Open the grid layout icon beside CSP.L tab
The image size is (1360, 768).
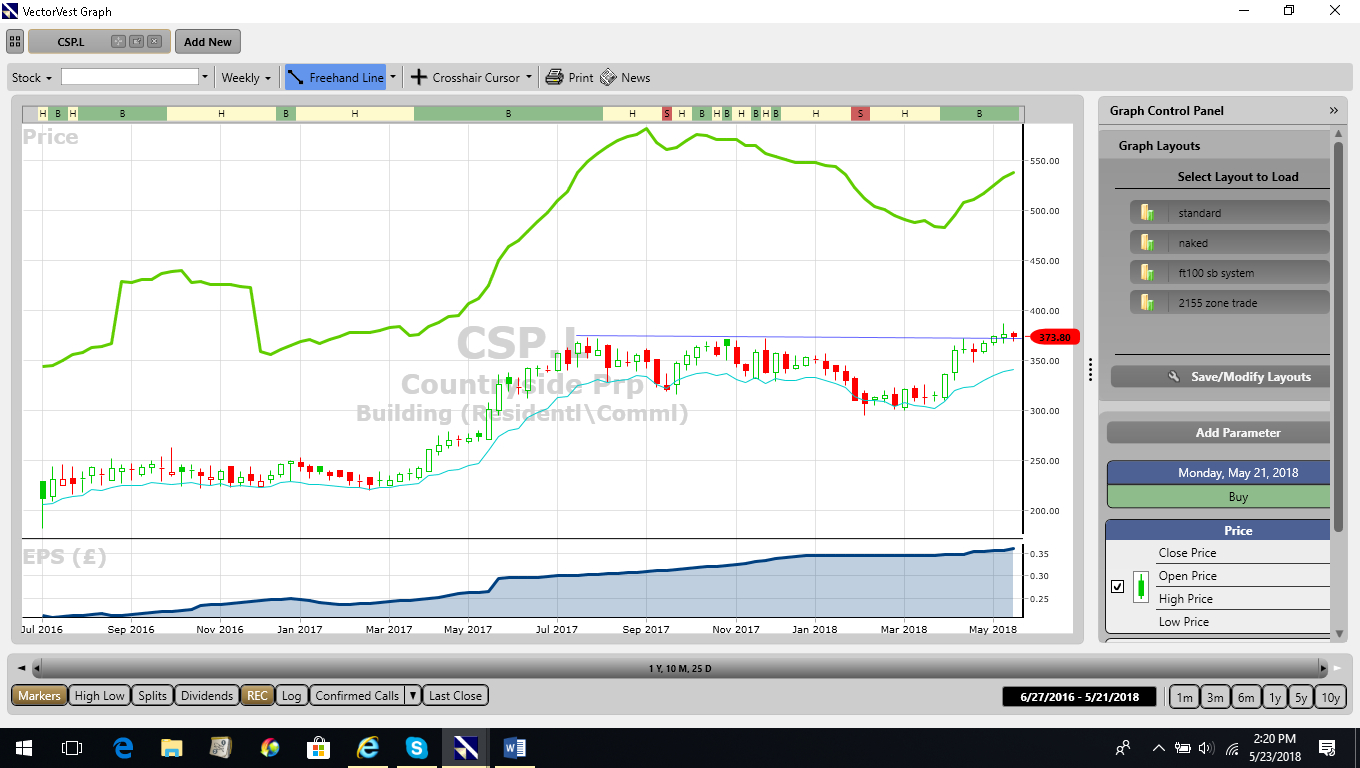click(x=15, y=42)
